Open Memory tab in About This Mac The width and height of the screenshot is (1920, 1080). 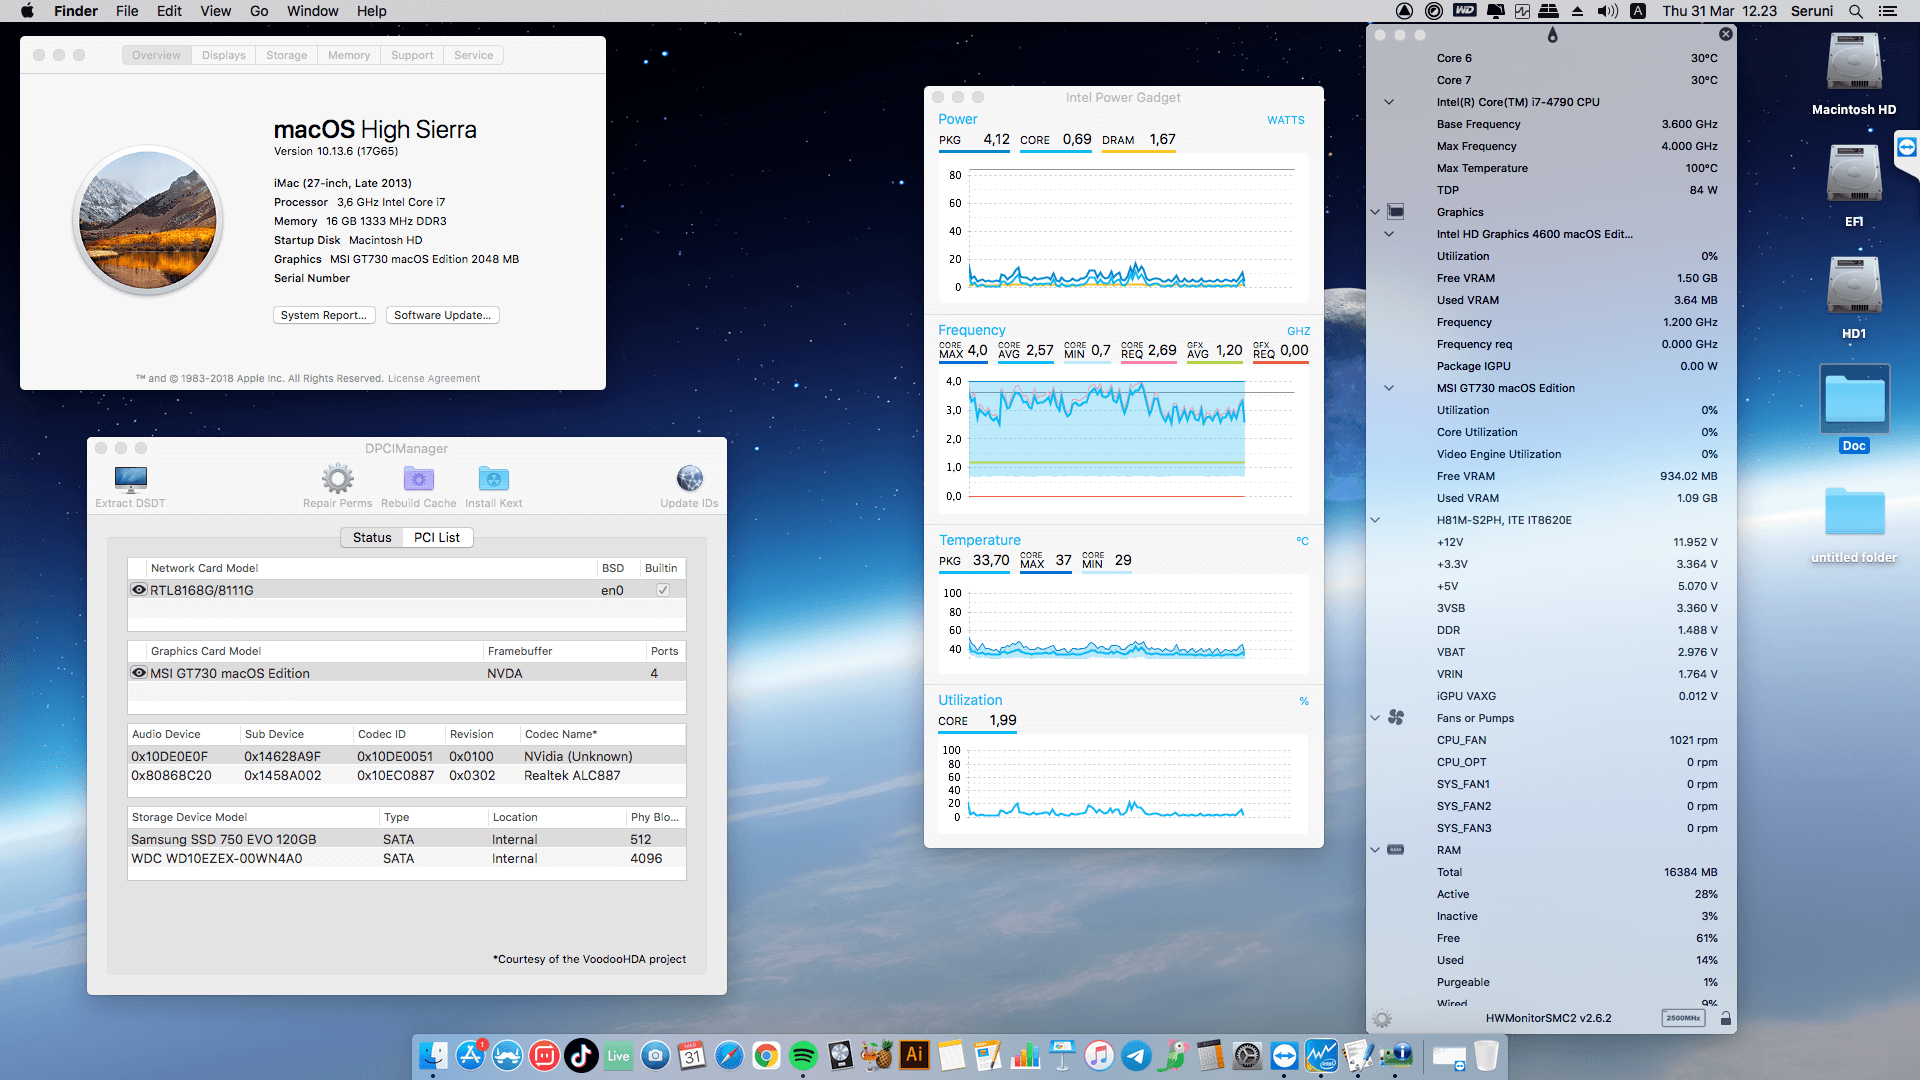(349, 55)
